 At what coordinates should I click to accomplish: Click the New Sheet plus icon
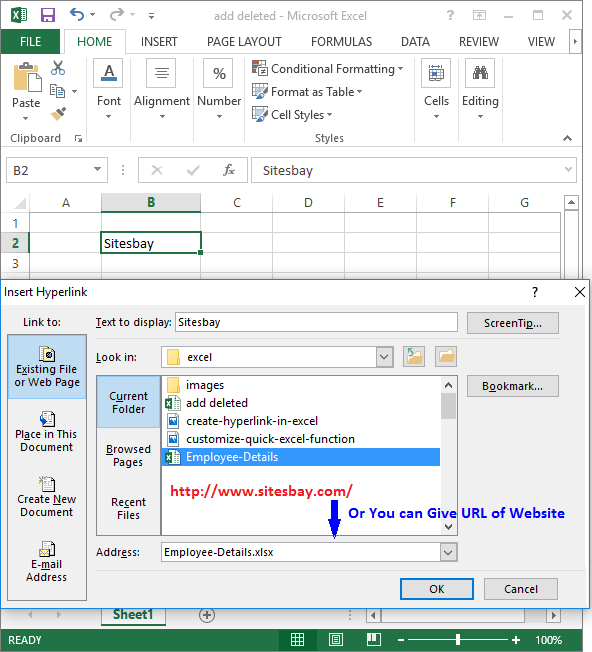[x=207, y=615]
